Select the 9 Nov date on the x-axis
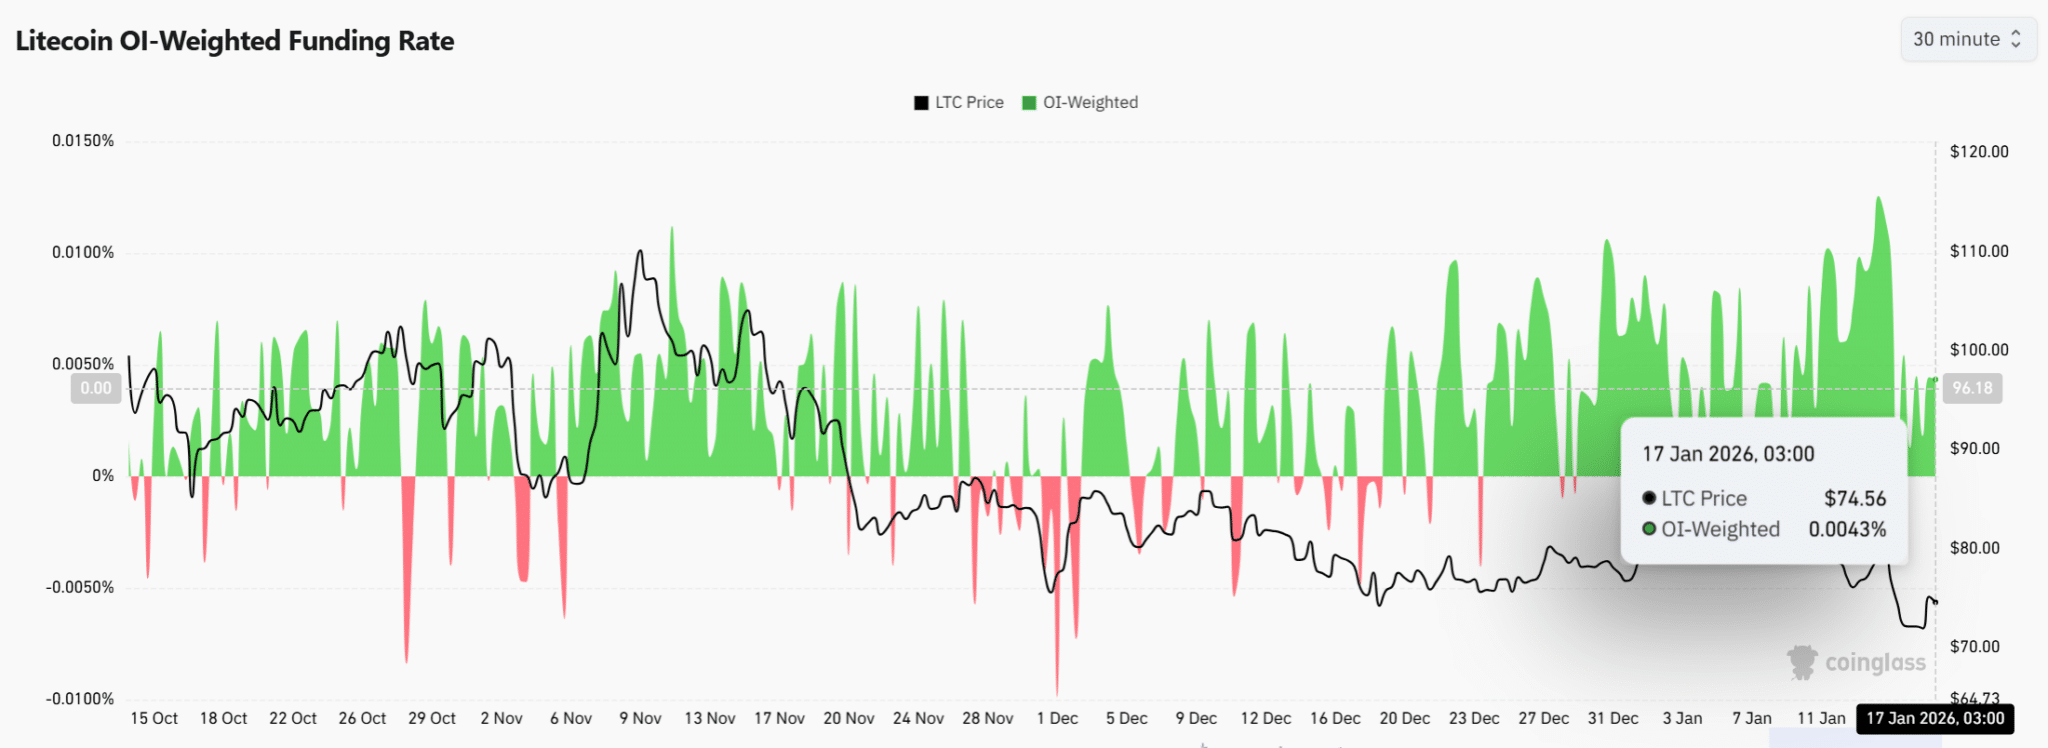2048x748 pixels. point(640,718)
